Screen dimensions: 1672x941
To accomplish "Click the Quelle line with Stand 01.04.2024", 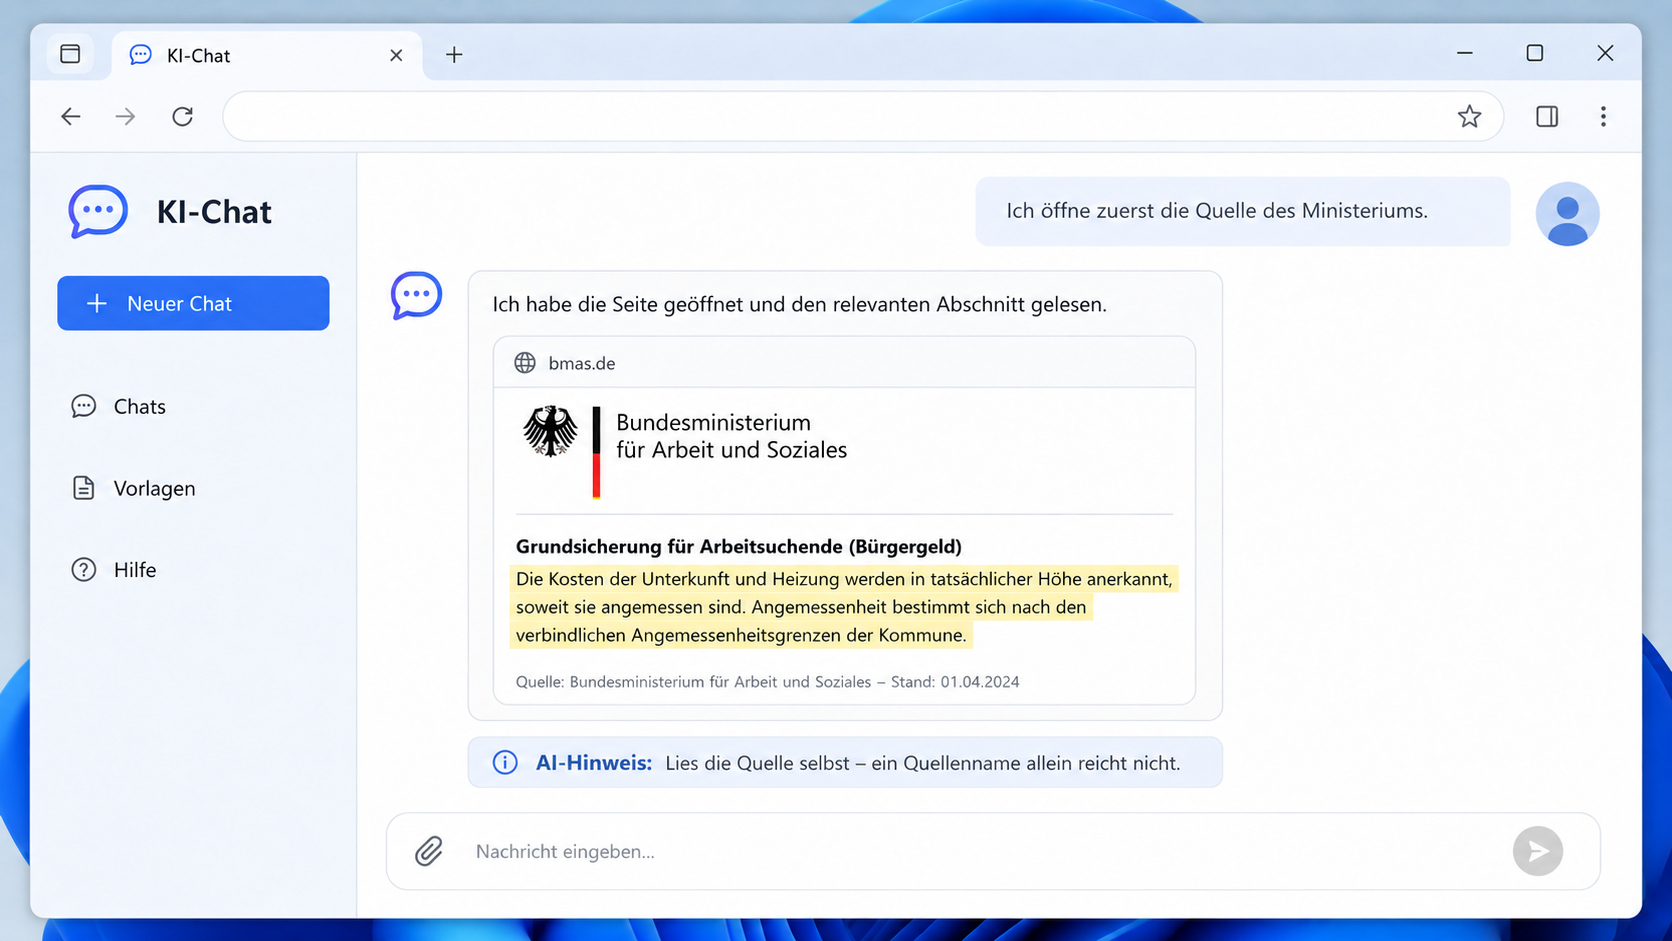I will (x=767, y=682).
